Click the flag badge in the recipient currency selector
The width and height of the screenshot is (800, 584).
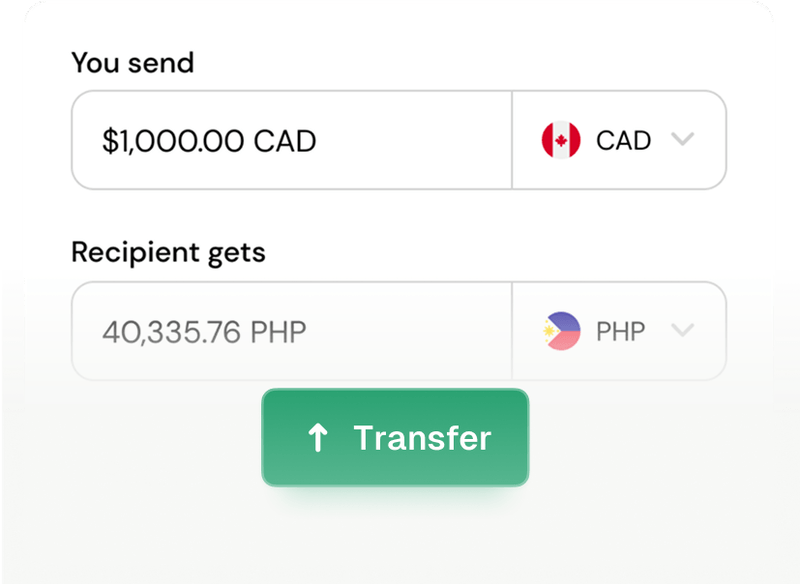pos(563,331)
